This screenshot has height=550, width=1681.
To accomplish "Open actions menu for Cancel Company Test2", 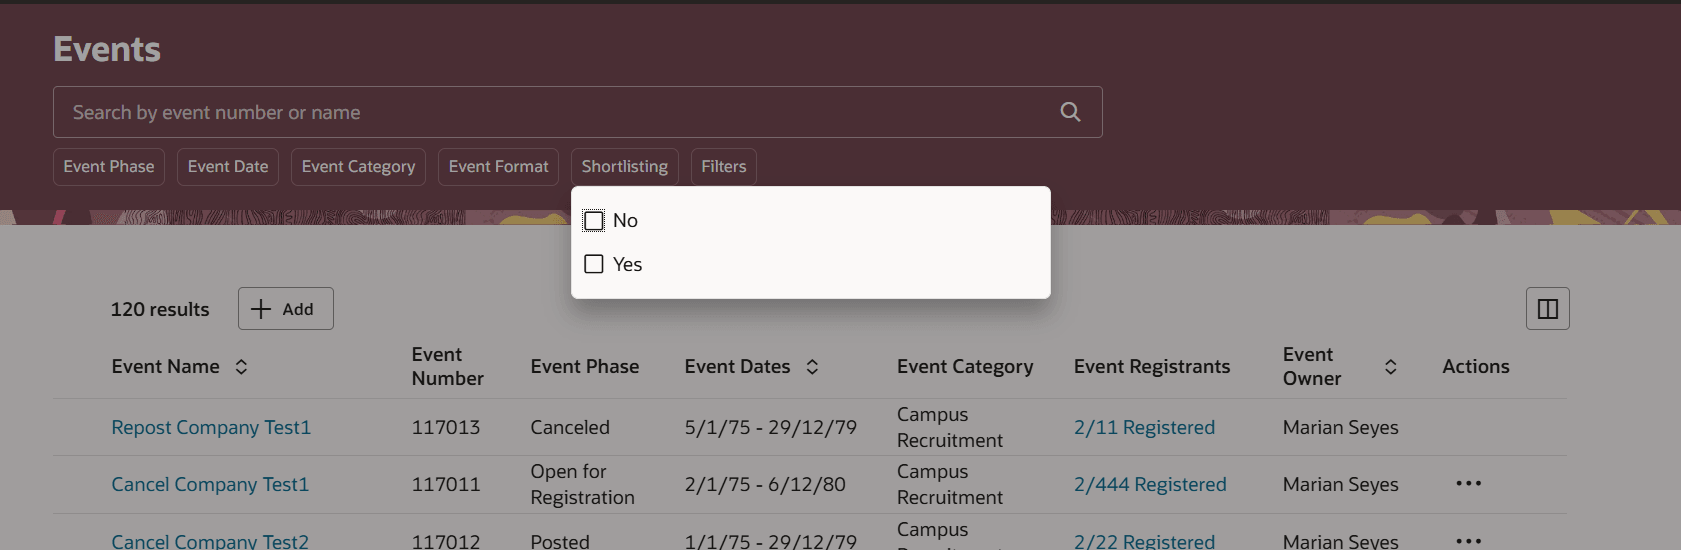I will 1468,540.
